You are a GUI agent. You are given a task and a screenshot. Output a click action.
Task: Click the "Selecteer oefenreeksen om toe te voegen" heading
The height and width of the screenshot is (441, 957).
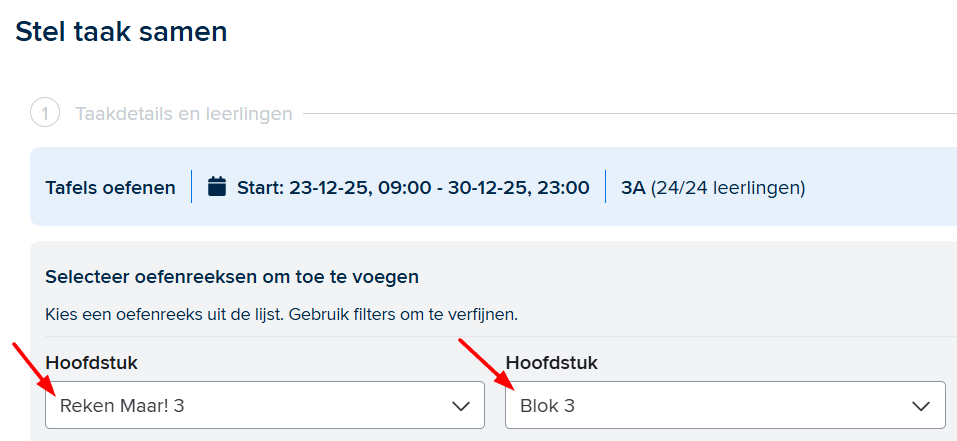coord(232,276)
